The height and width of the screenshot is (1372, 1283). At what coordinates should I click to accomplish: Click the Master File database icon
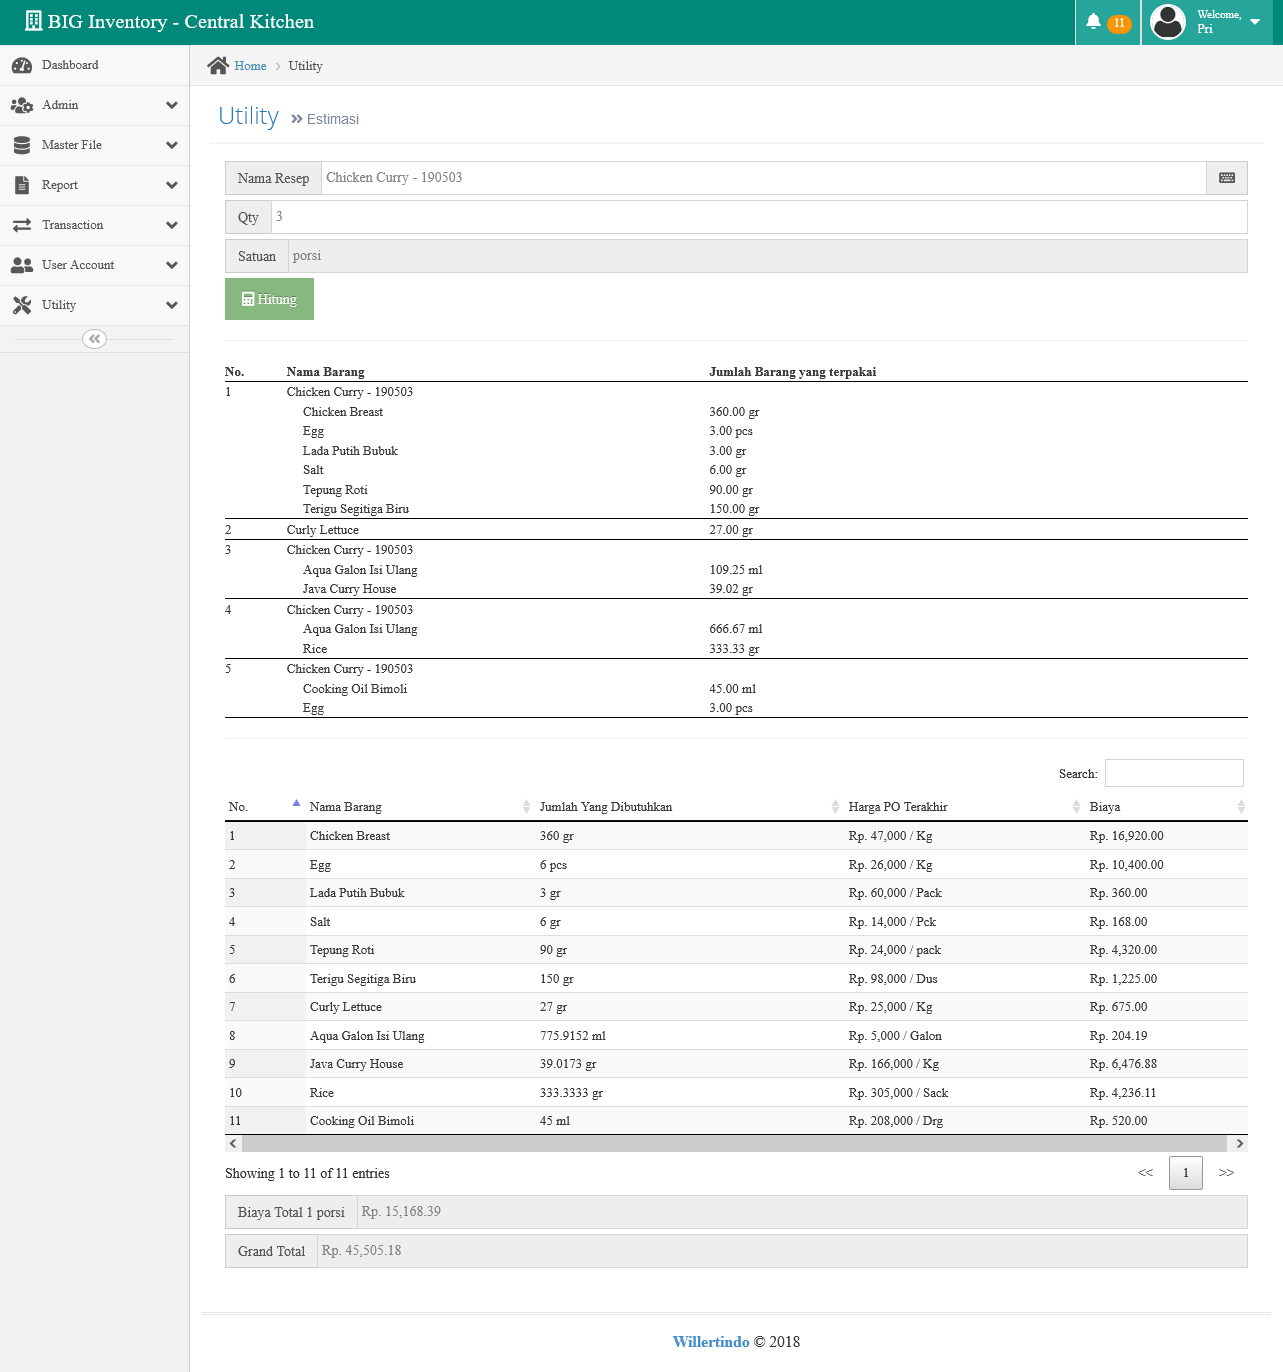click(22, 145)
